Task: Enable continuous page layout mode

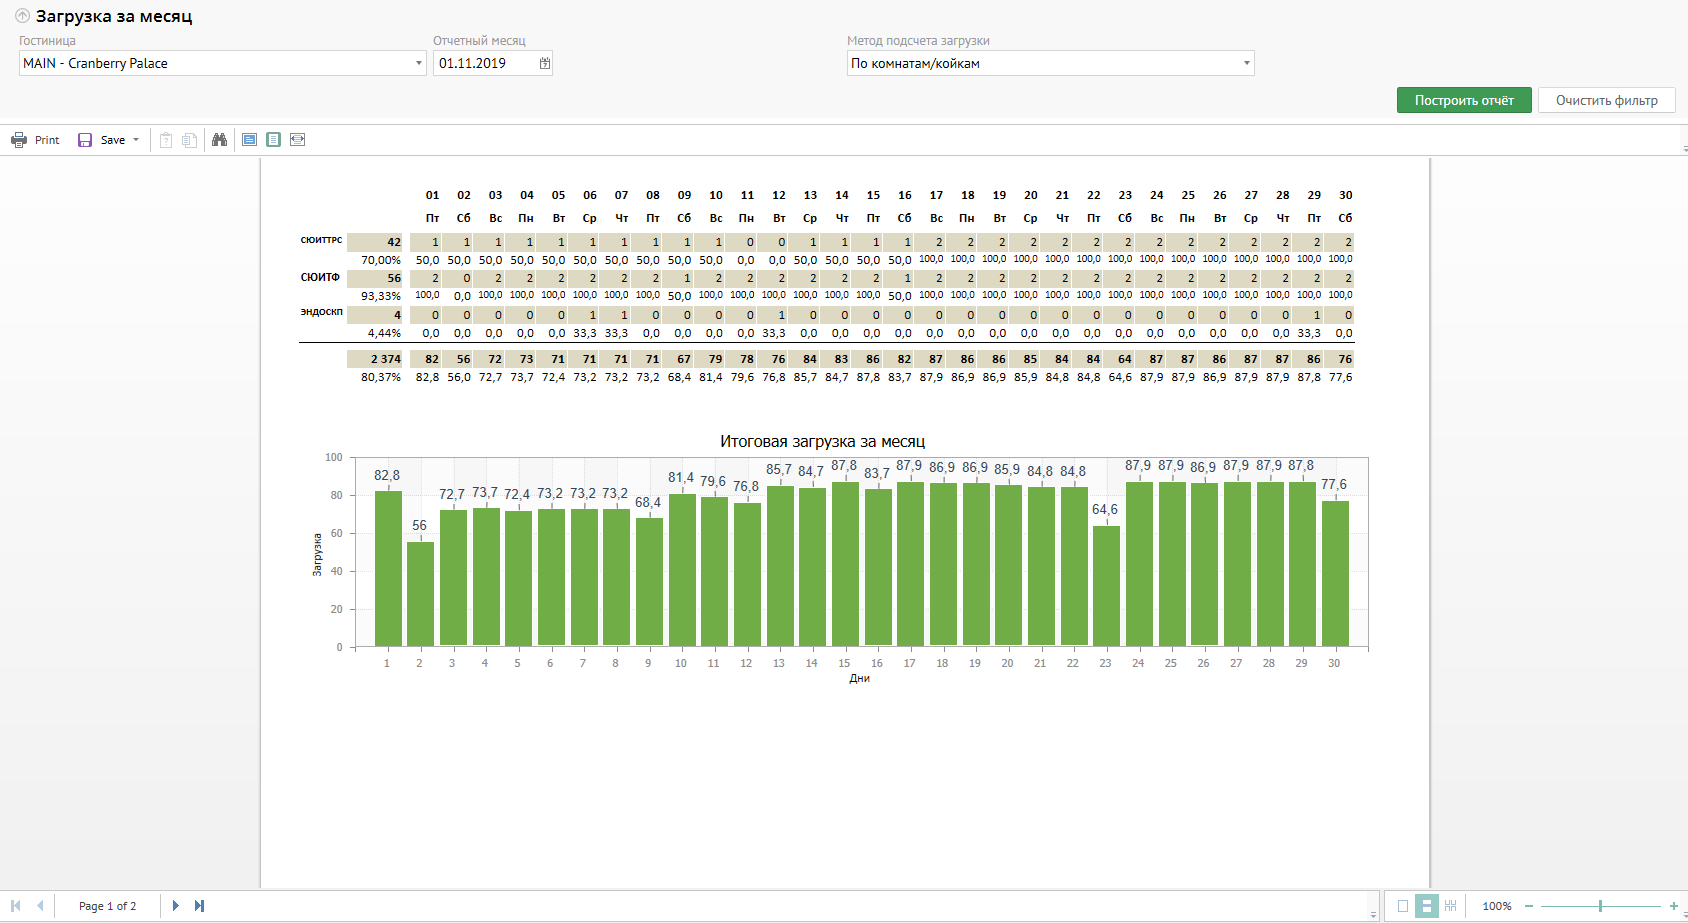Action: click(x=1427, y=906)
